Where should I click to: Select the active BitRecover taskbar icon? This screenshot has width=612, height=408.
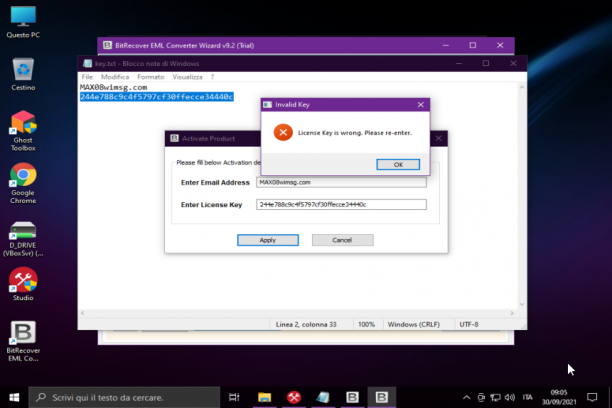(381, 397)
